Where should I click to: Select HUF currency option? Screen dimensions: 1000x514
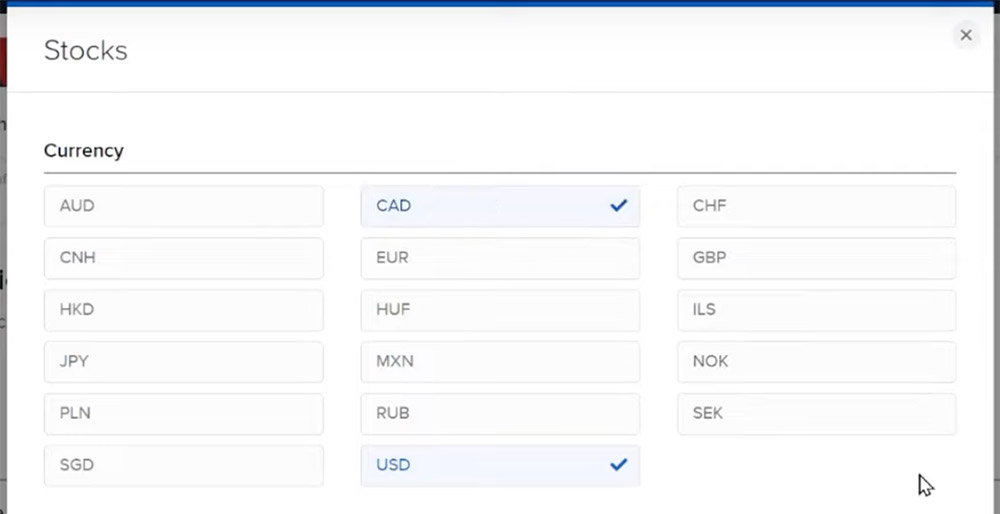500,310
